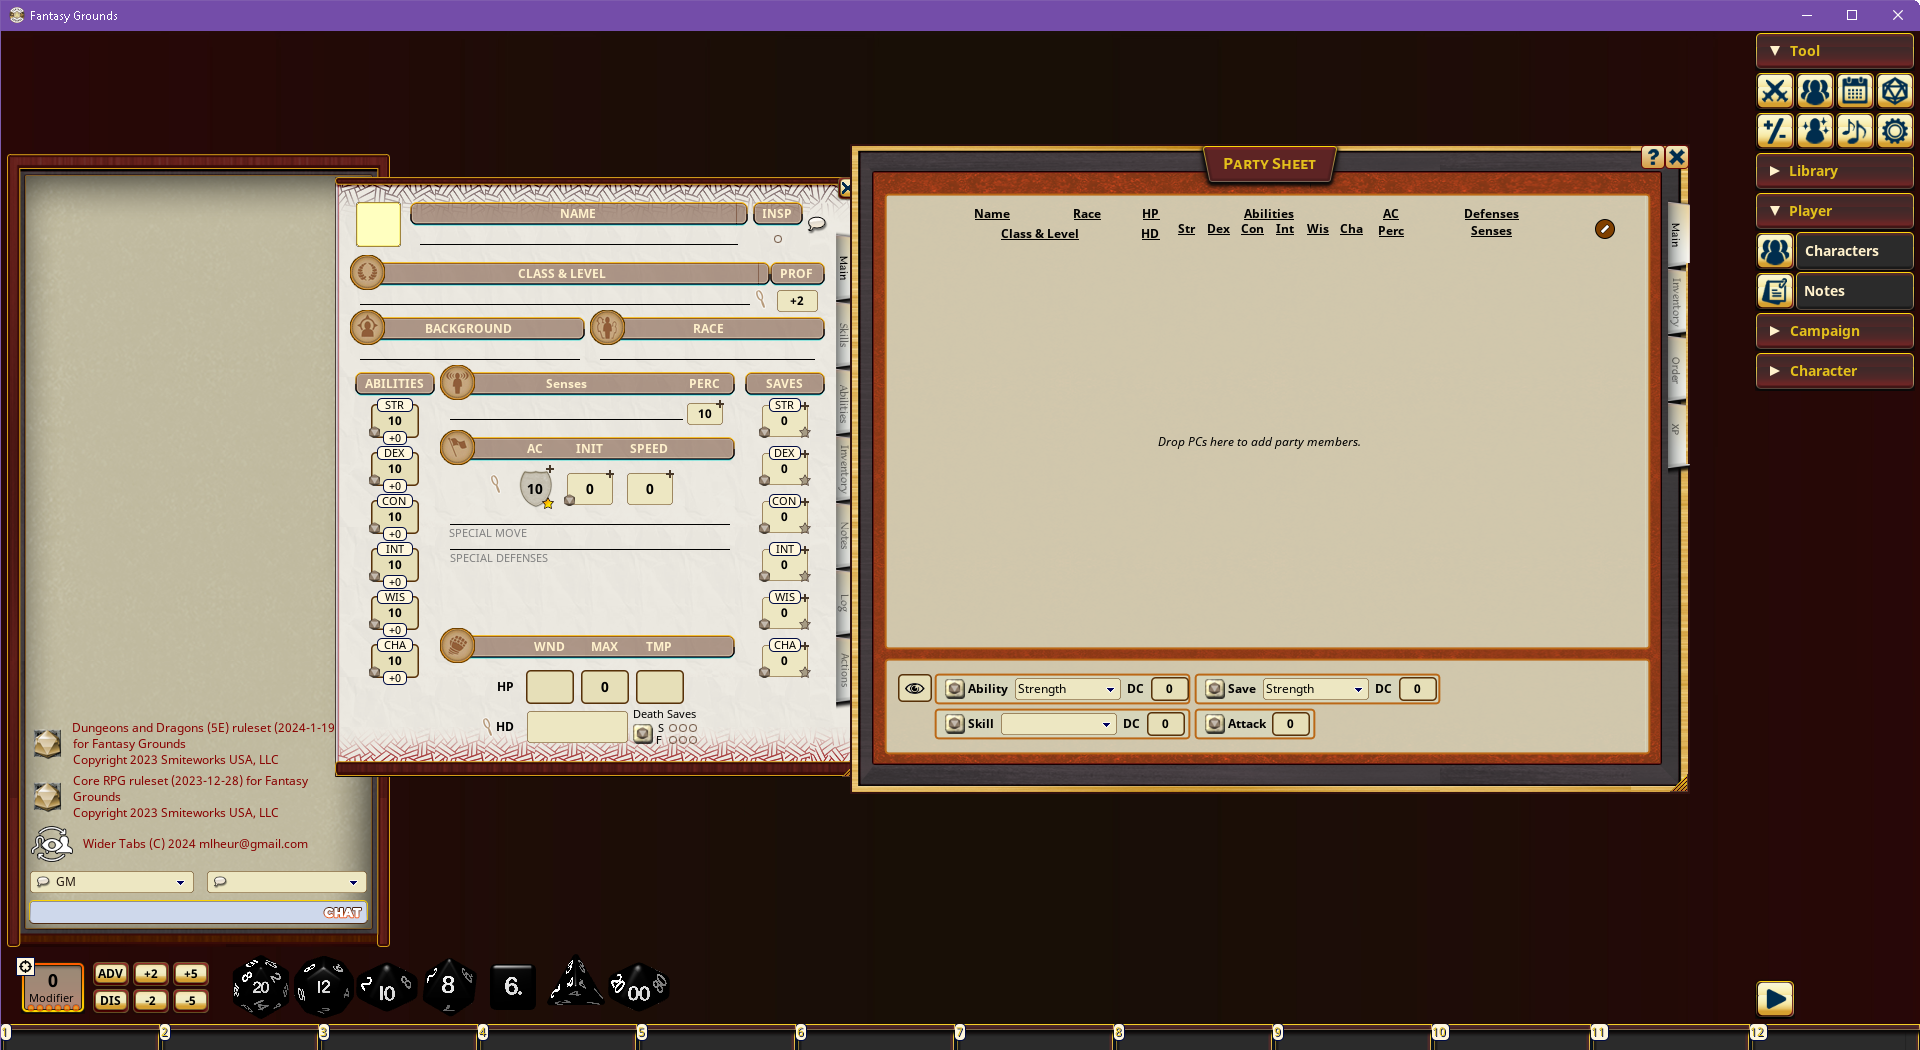
Task: Expand the Library sidebar section
Action: click(x=1834, y=171)
